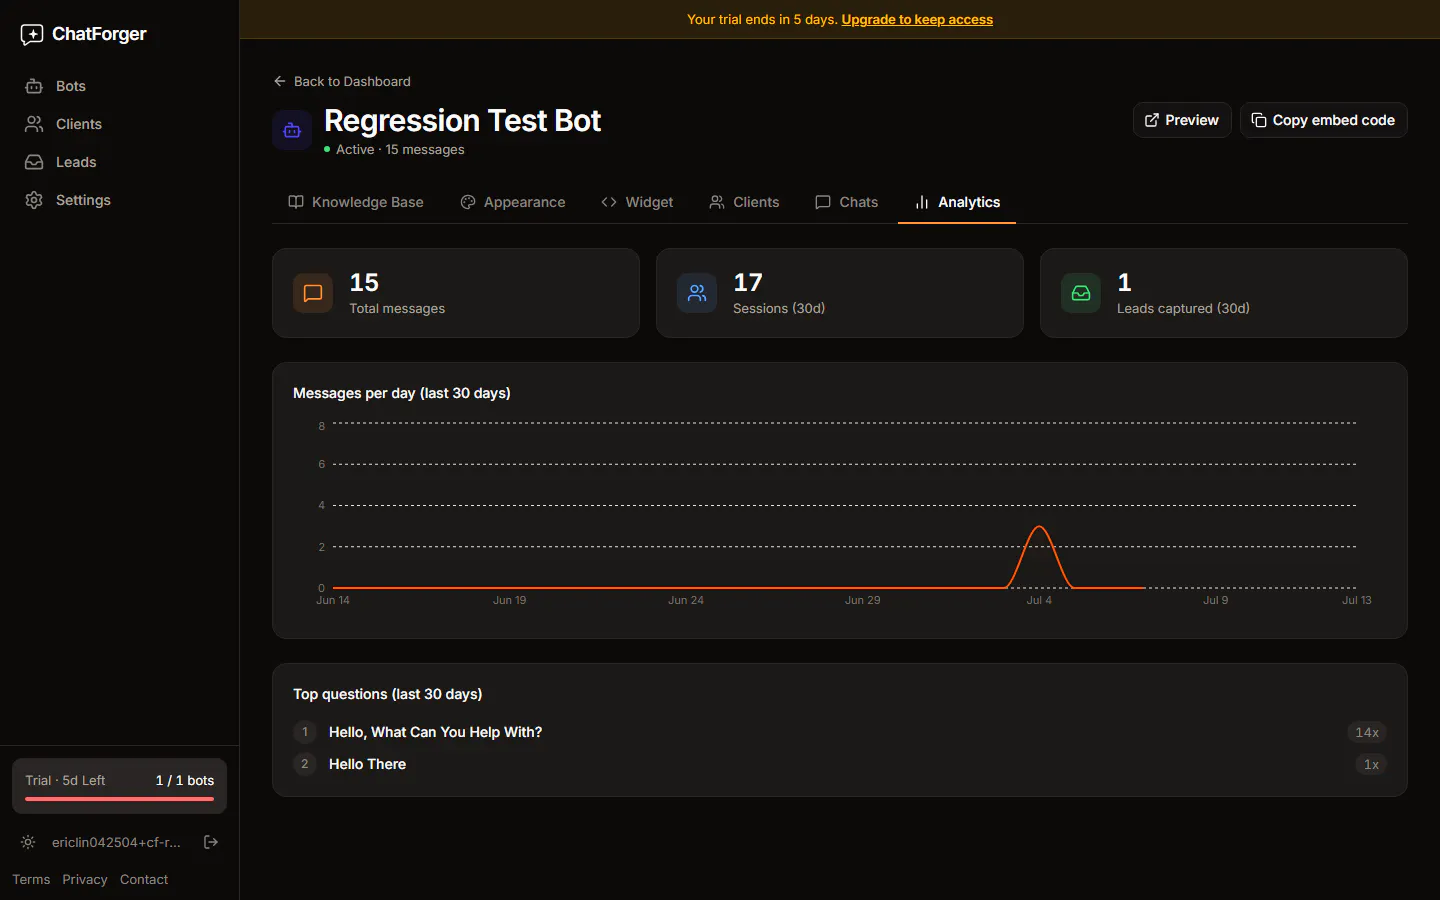Open the Bots sidebar item
The height and width of the screenshot is (900, 1440).
point(120,86)
